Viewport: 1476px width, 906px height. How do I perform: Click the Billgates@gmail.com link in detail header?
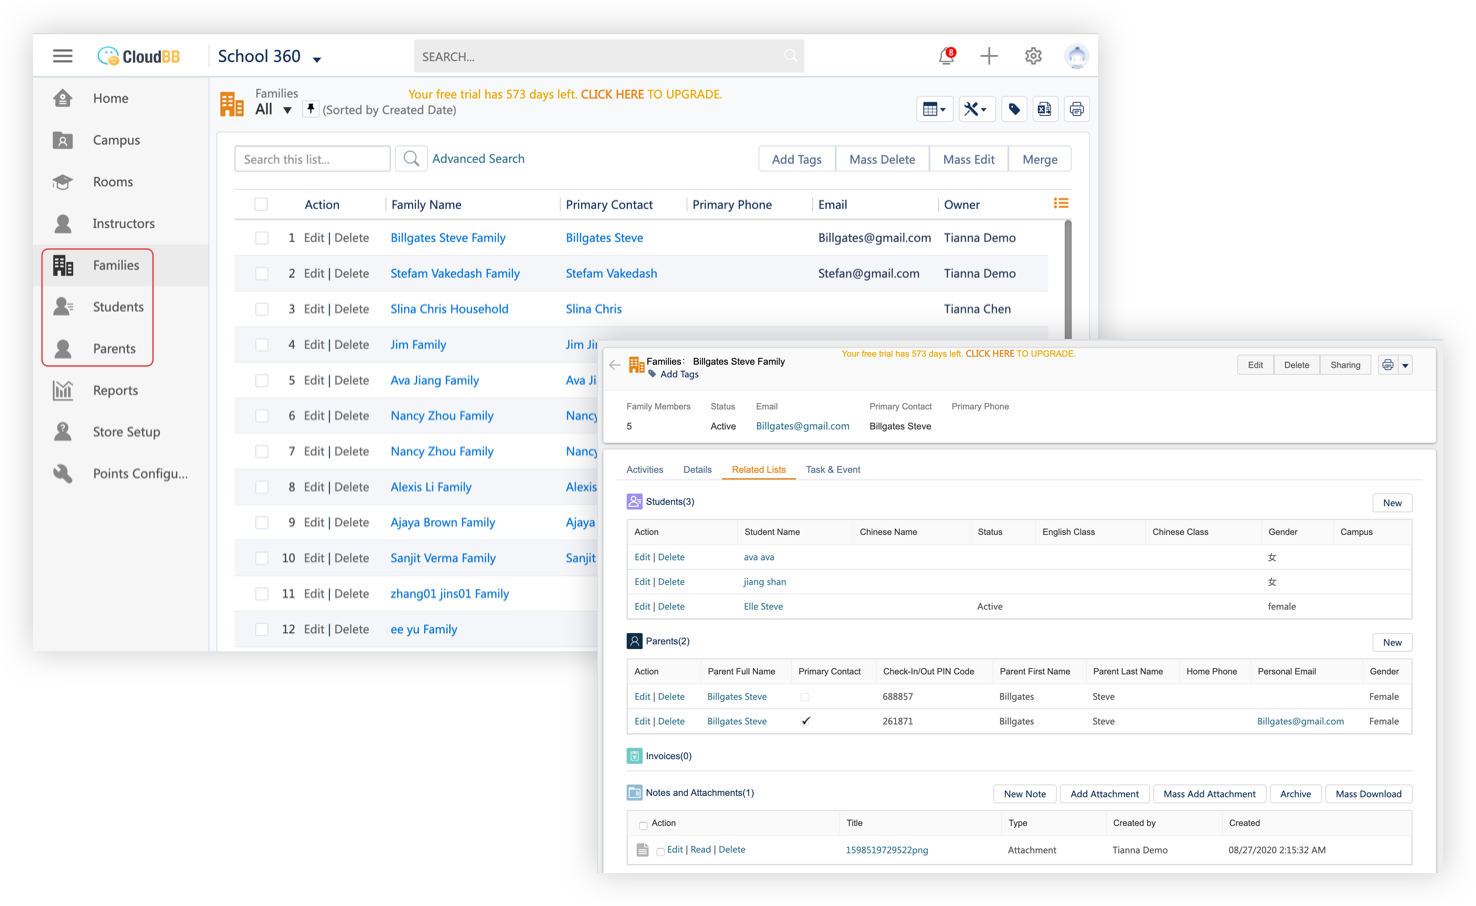click(x=802, y=426)
